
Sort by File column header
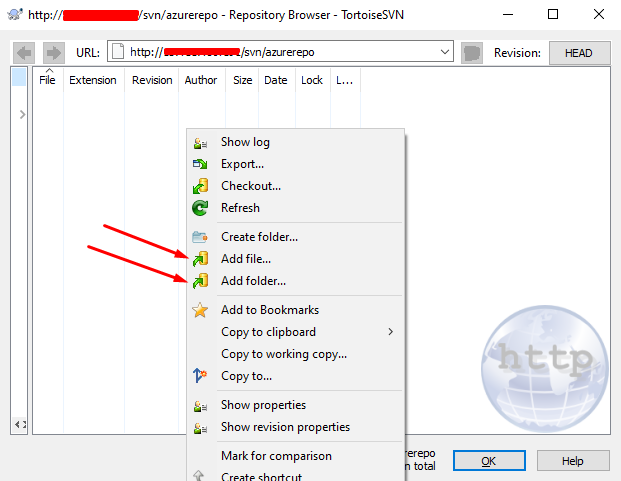48,80
